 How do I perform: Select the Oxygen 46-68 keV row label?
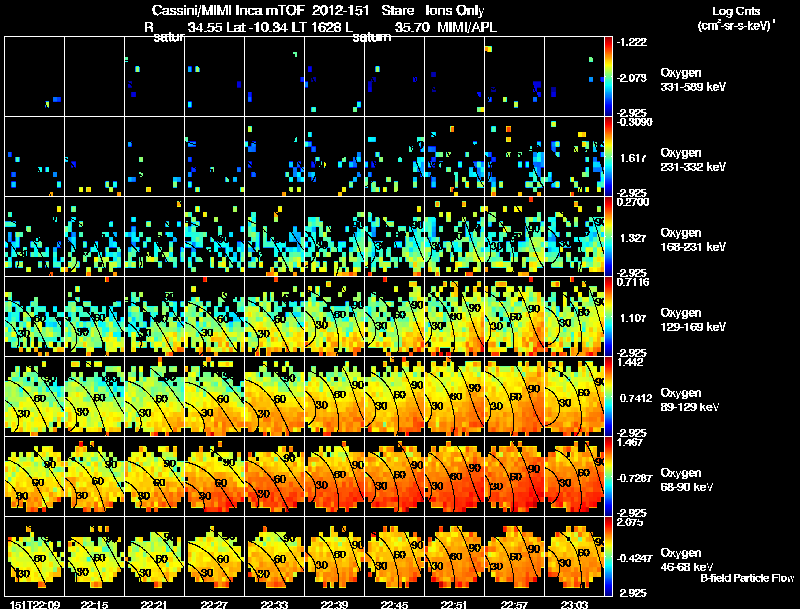tap(687, 560)
